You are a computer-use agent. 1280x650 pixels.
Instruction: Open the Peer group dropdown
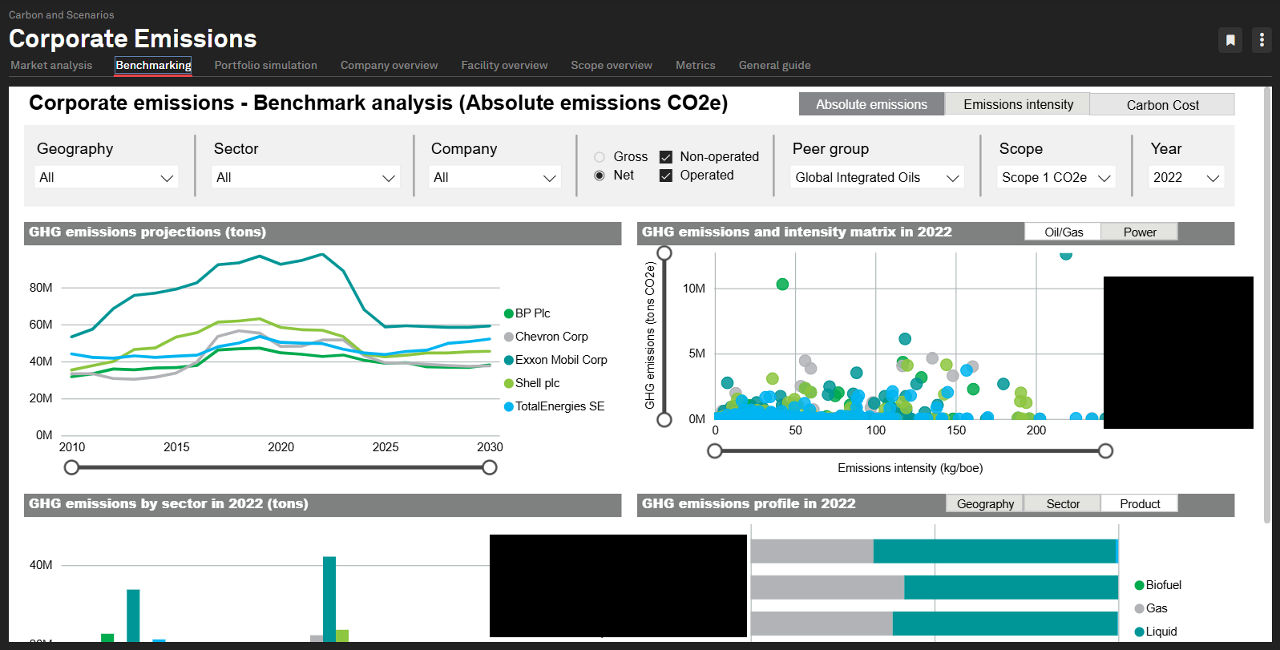click(877, 177)
